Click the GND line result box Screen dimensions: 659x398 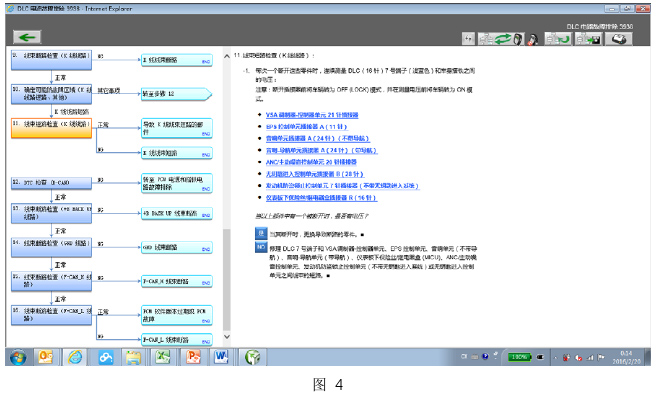coord(177,248)
